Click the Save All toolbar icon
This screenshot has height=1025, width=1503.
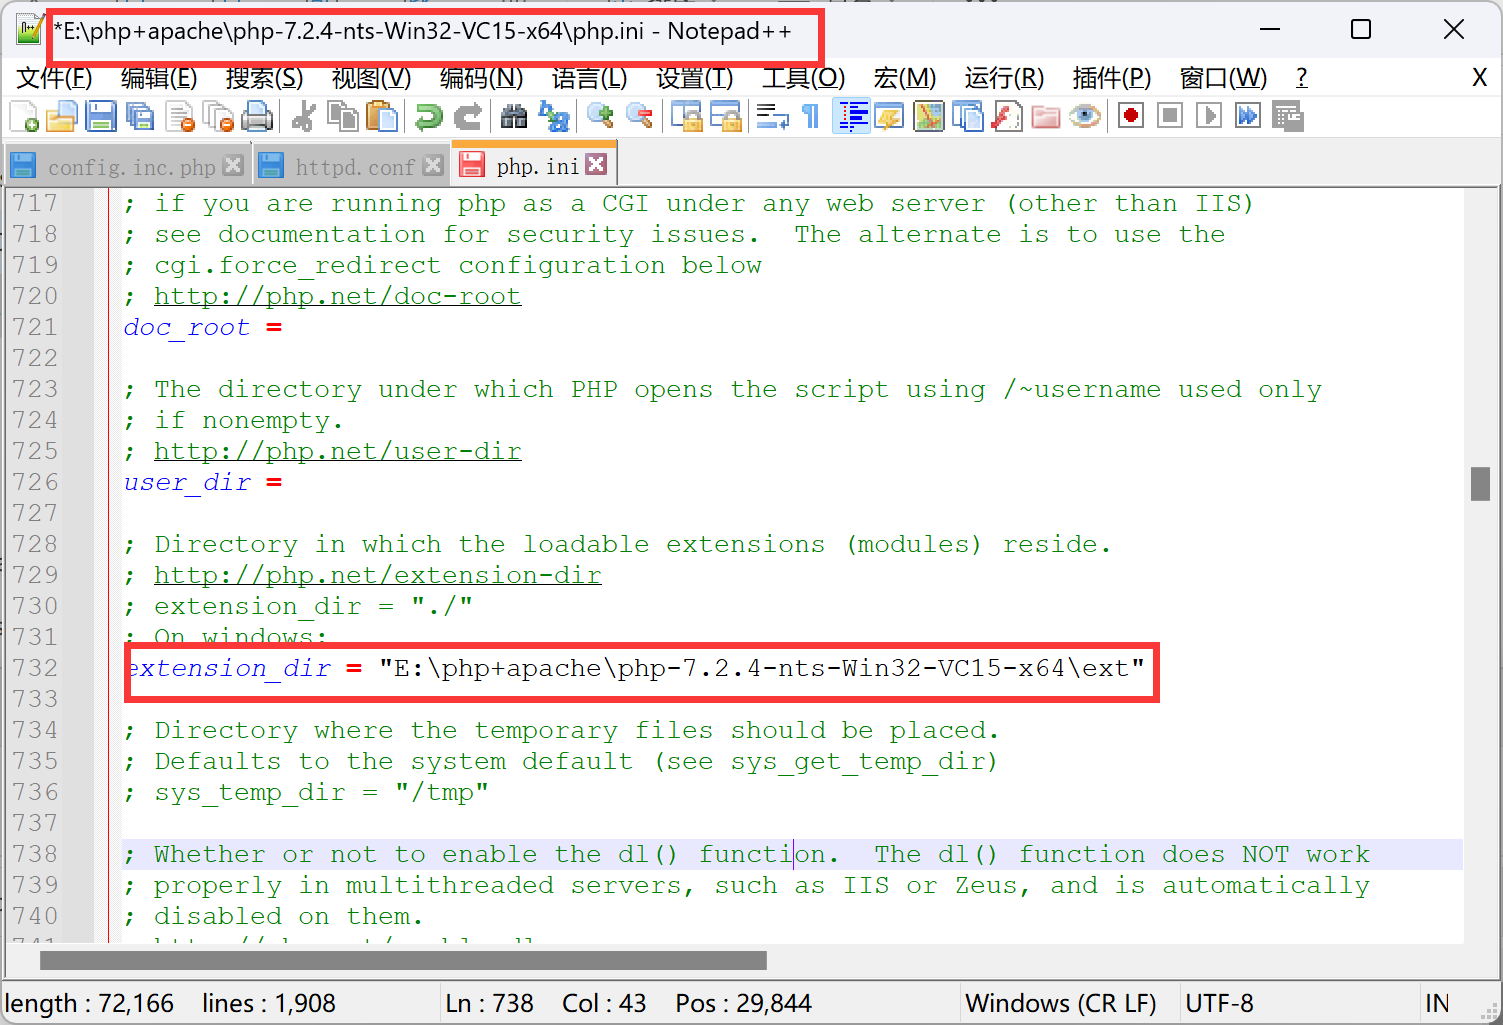pos(140,117)
